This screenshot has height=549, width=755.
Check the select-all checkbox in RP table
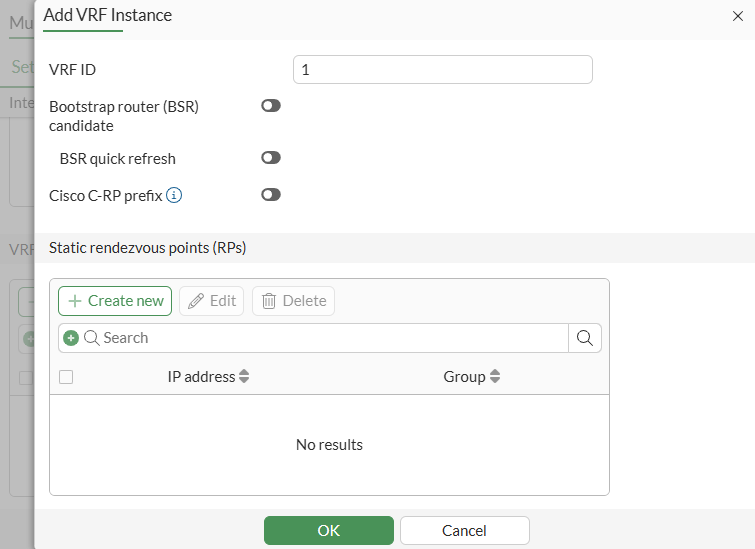pyautogui.click(x=66, y=377)
